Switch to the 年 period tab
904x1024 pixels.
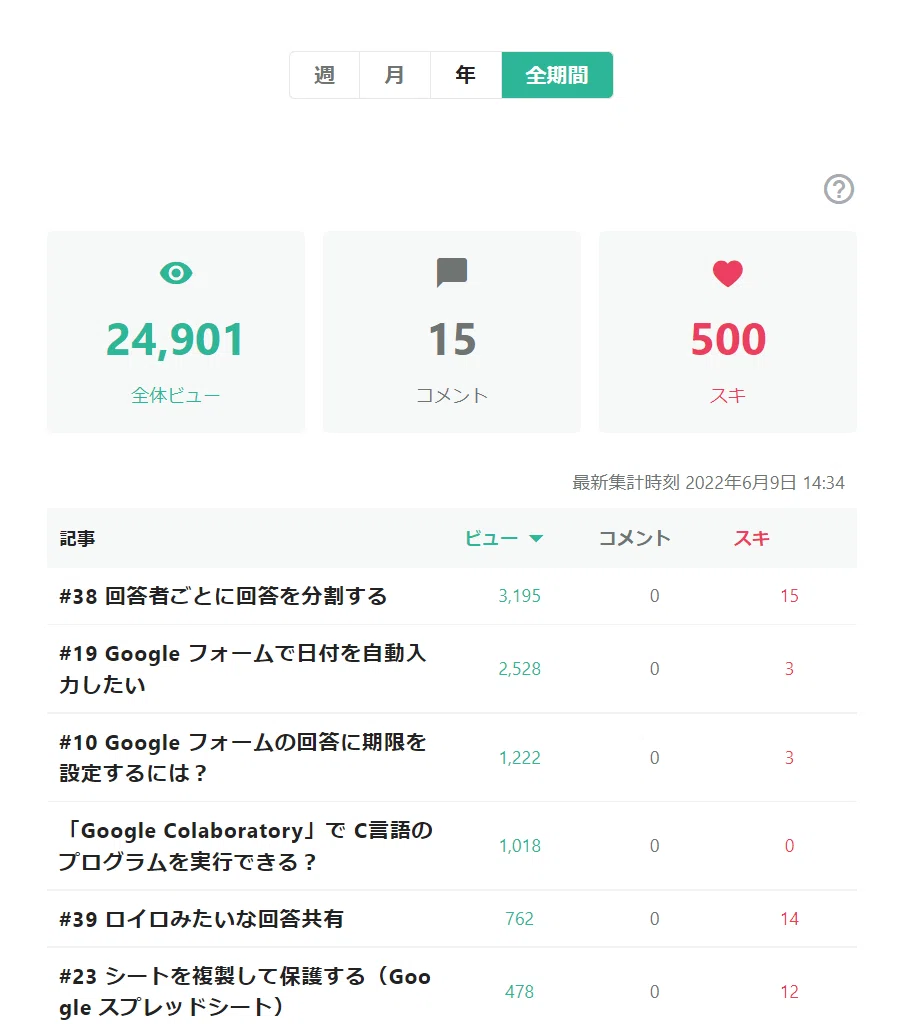(x=466, y=75)
